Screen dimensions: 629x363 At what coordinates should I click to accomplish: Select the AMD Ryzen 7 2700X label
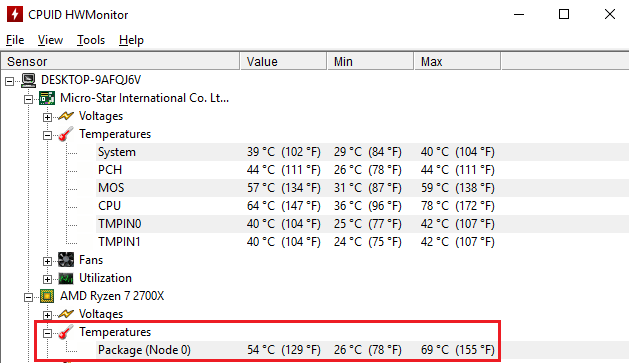pos(112,296)
